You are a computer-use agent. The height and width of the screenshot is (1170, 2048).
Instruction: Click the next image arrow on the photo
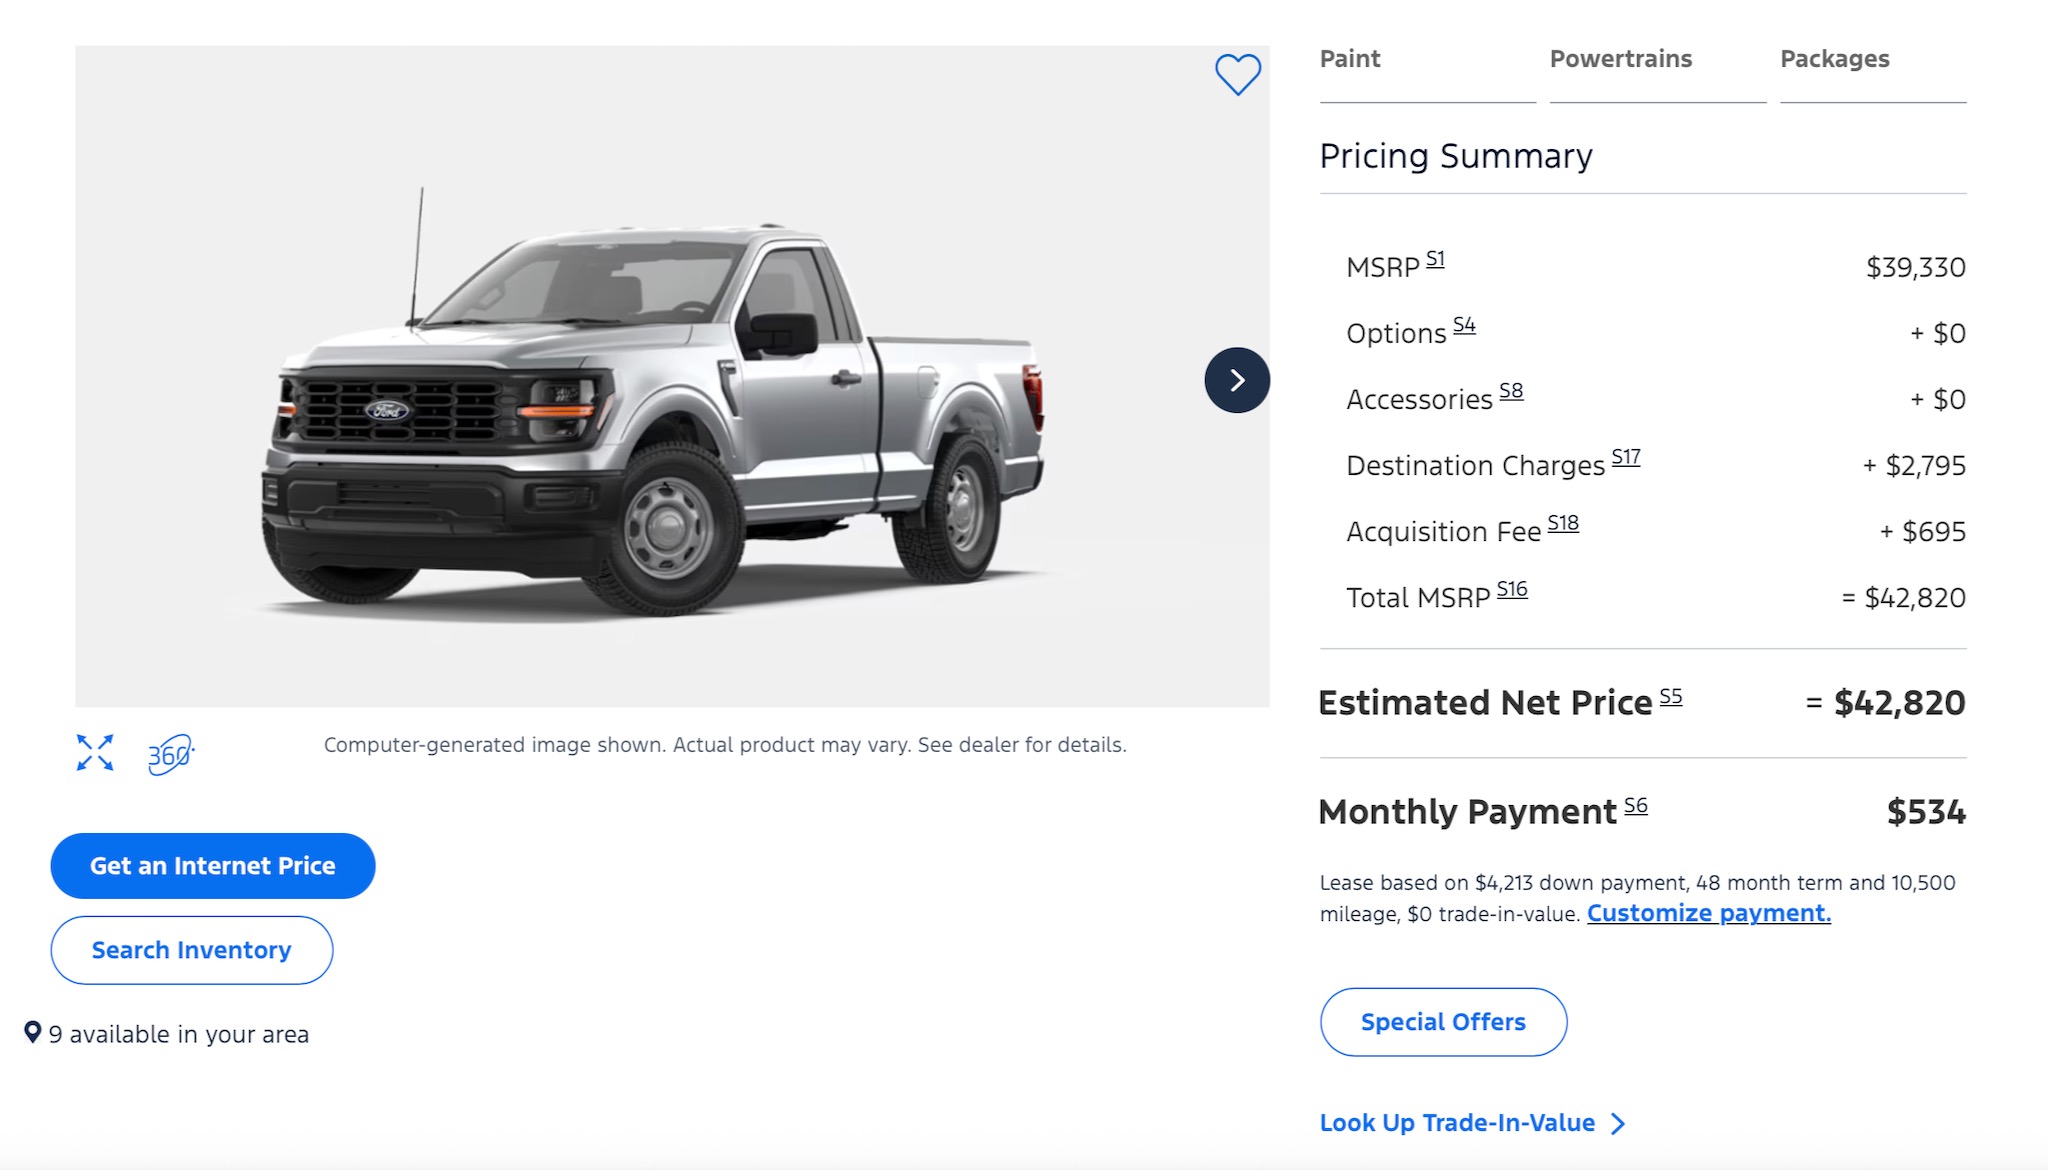pyautogui.click(x=1237, y=381)
